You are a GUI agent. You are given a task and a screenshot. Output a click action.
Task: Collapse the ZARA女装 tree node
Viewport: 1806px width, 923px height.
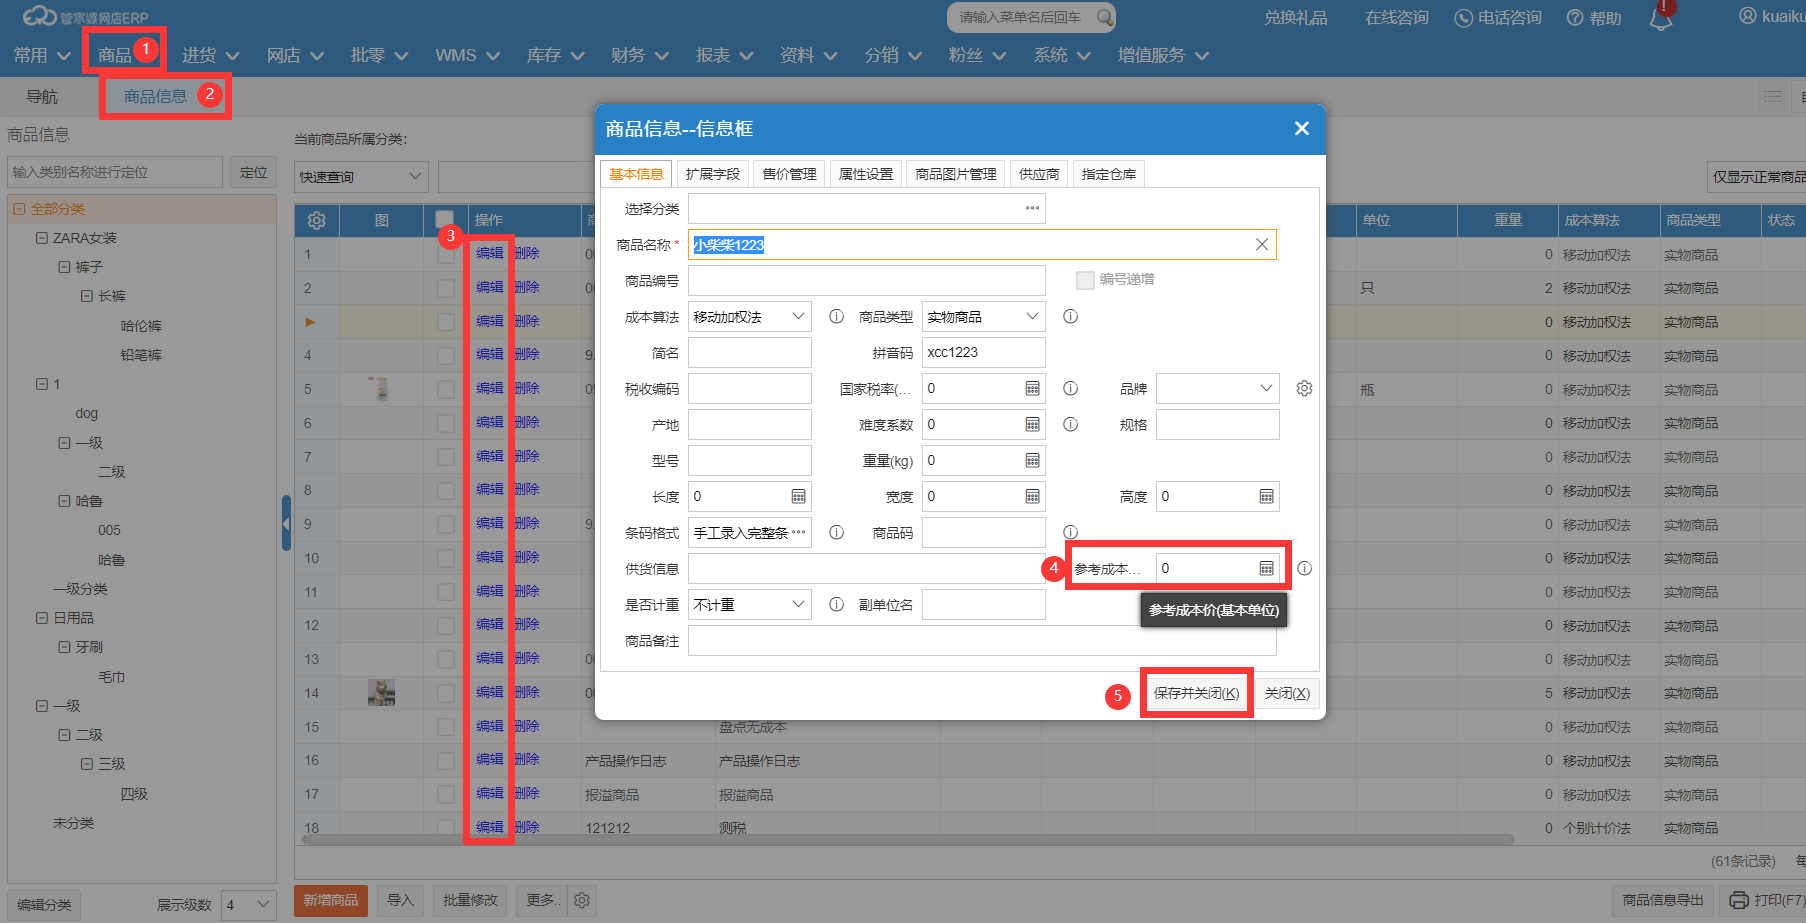coord(42,238)
